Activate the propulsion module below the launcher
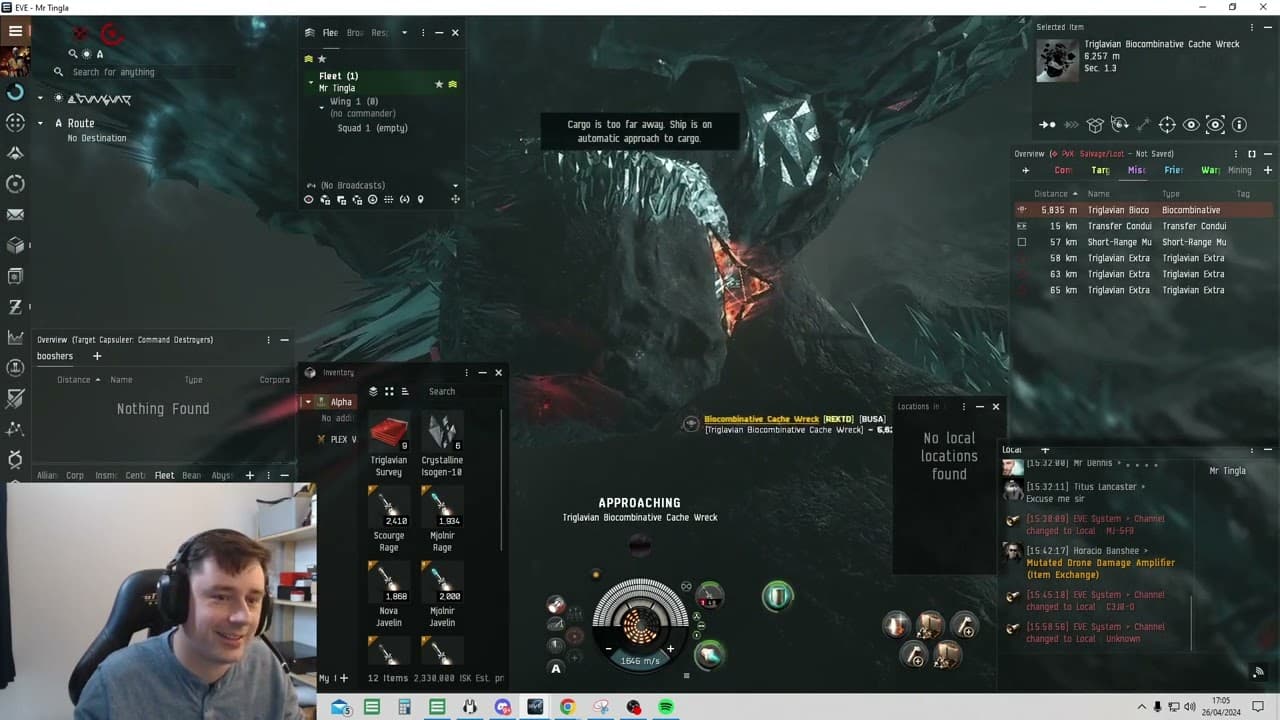1280x720 pixels. coord(709,655)
